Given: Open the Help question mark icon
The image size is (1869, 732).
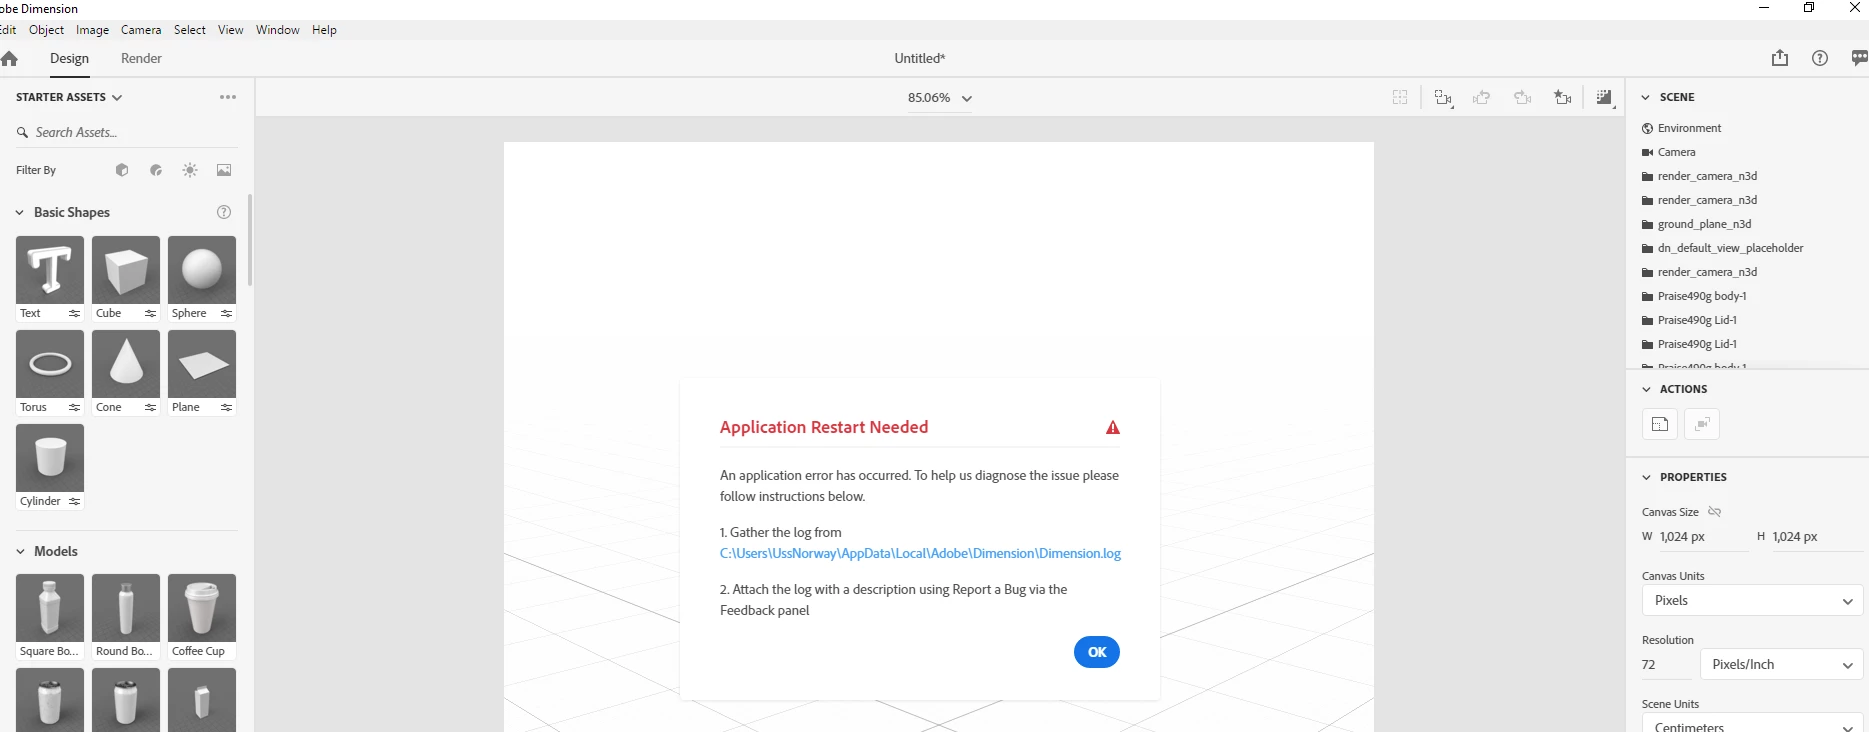Looking at the screenshot, I should coord(1820,58).
